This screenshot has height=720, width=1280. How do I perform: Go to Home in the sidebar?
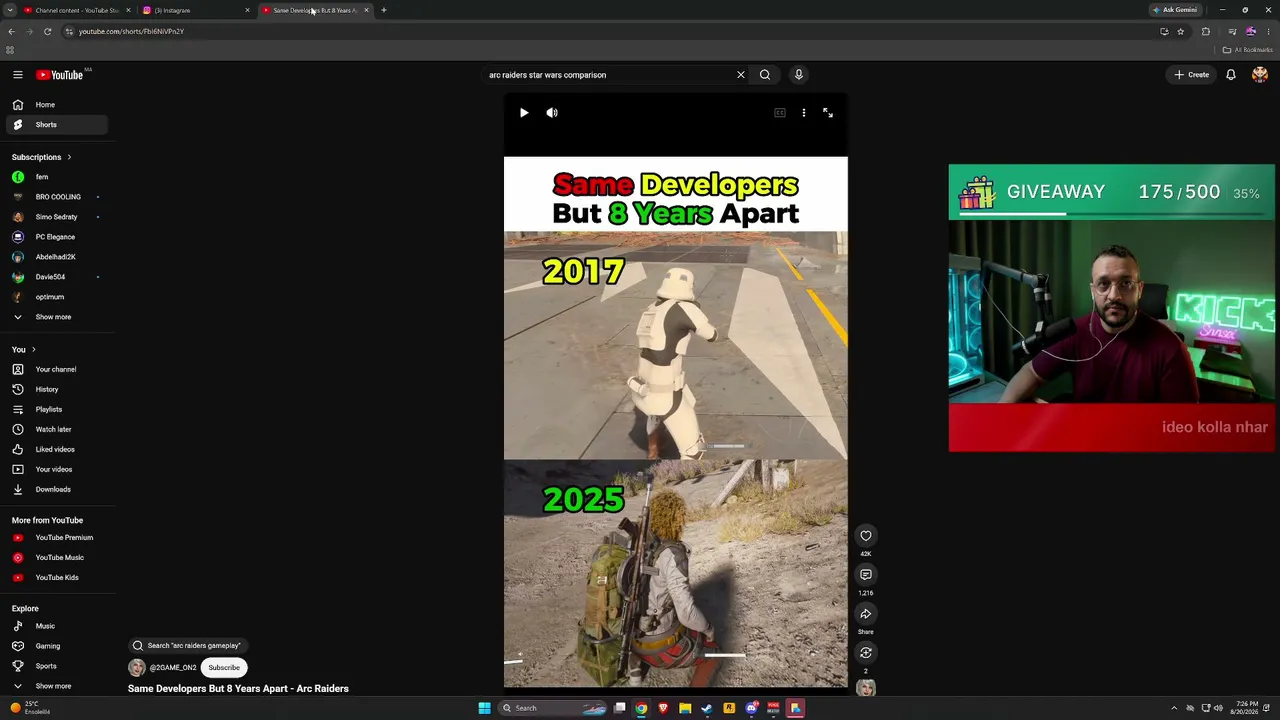pyautogui.click(x=57, y=105)
